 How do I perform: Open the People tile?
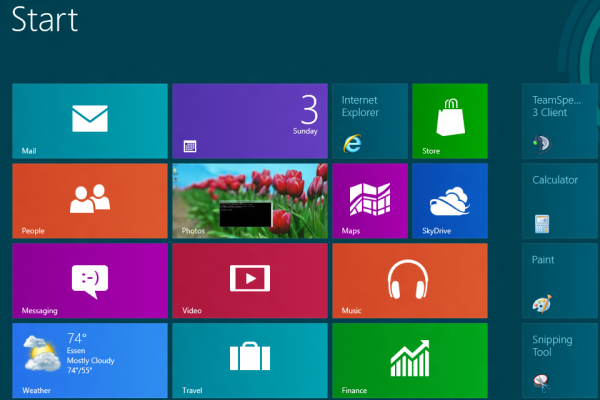pyautogui.click(x=89, y=201)
